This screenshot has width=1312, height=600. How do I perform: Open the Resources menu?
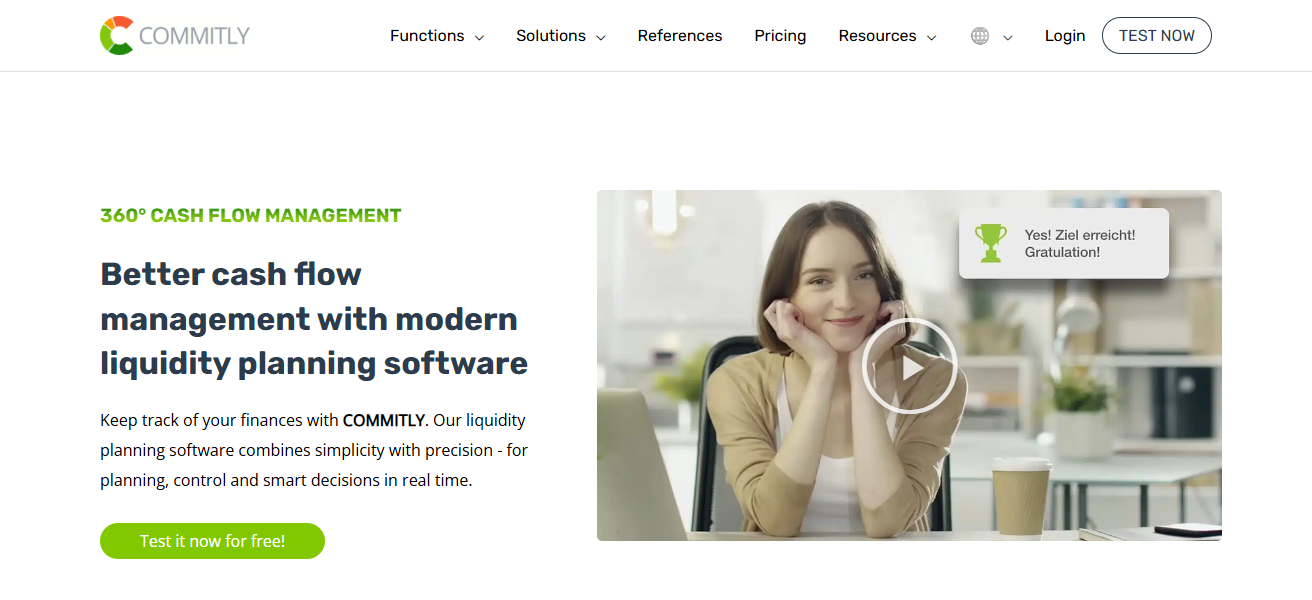[877, 36]
